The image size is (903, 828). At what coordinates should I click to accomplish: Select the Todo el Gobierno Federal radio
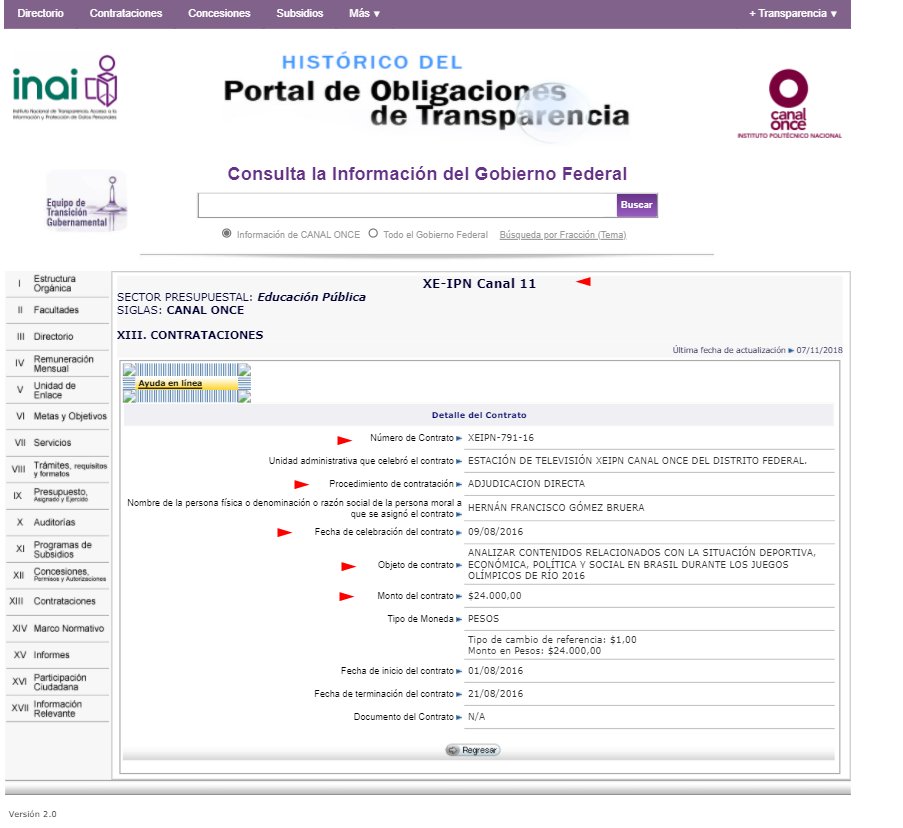[373, 234]
